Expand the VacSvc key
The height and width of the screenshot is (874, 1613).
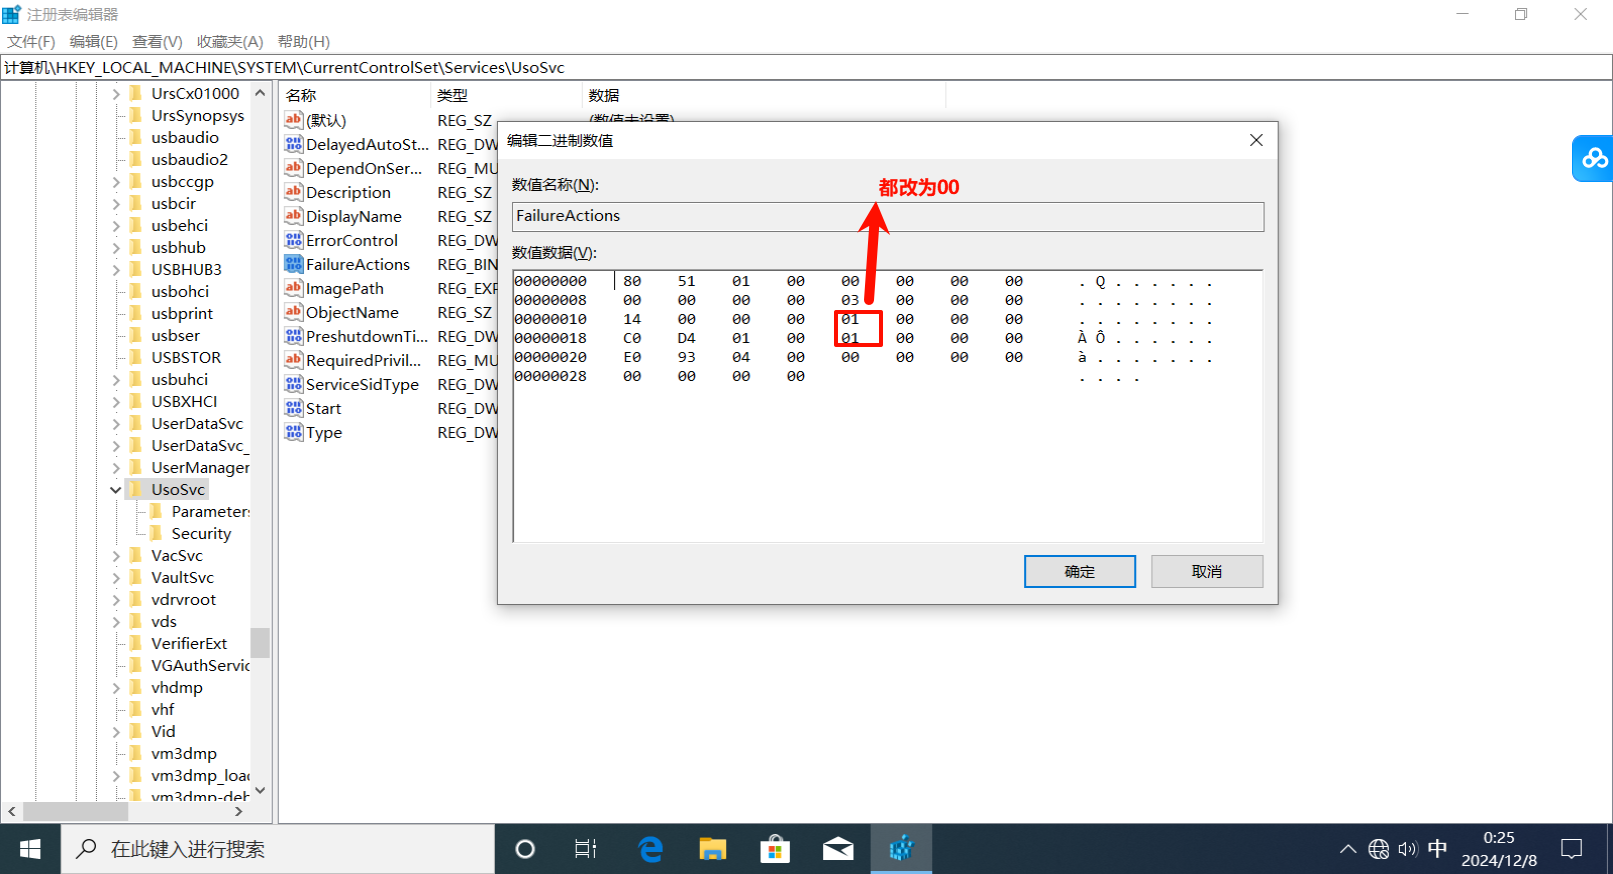point(116,556)
